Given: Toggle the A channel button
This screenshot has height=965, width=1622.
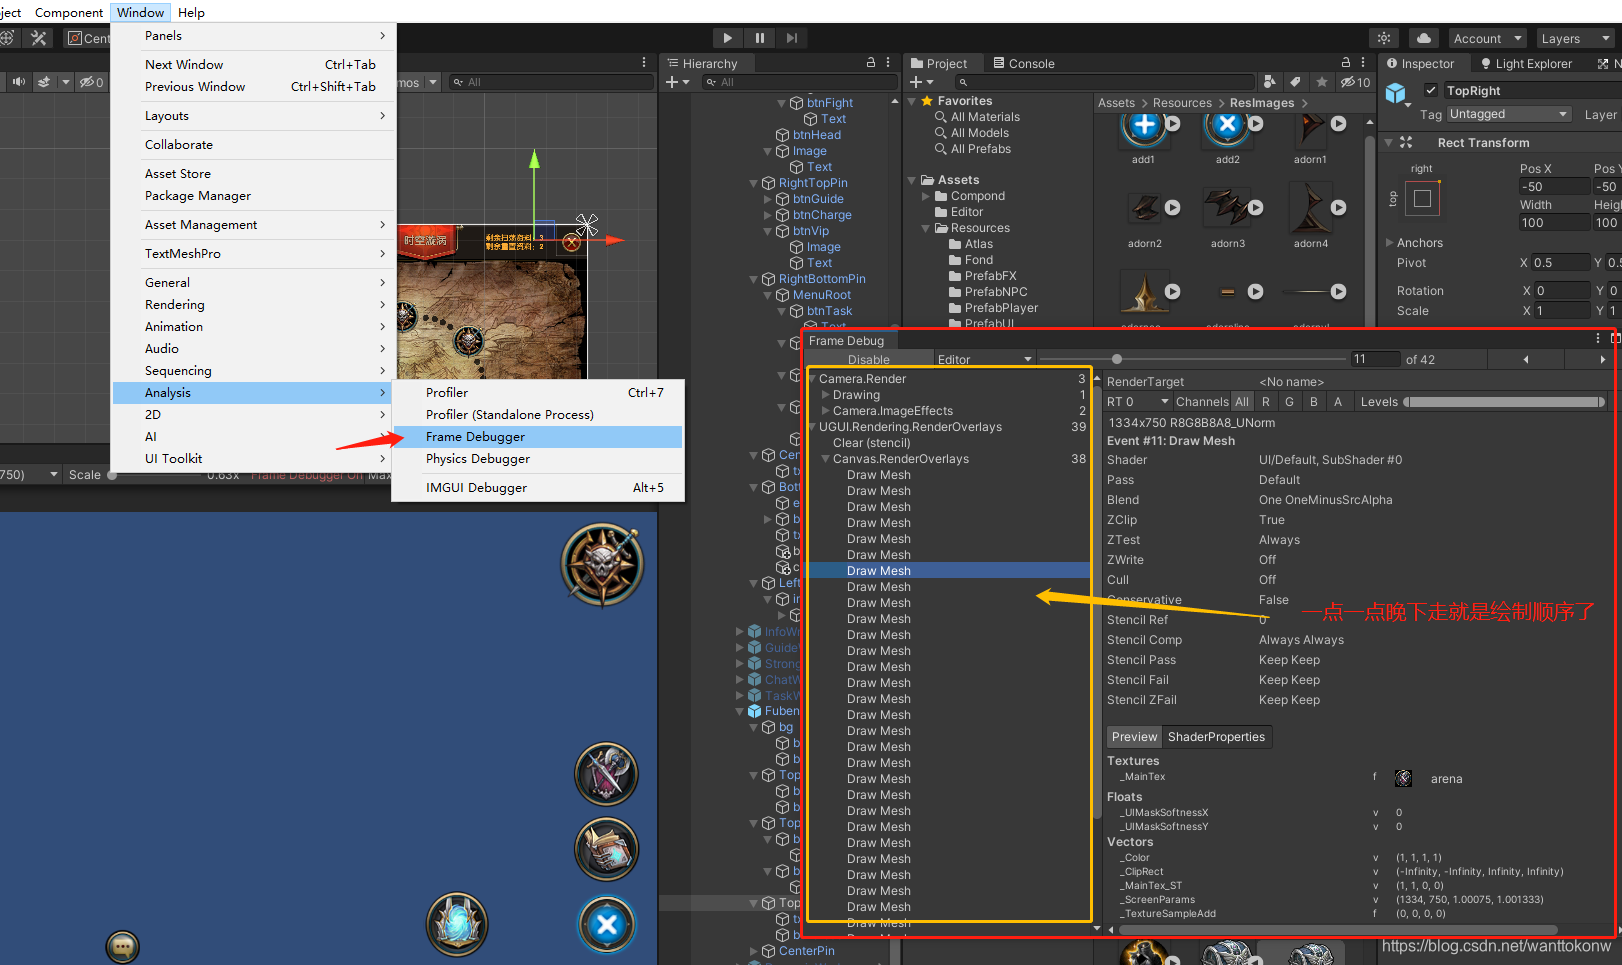Looking at the screenshot, I should pyautogui.click(x=1338, y=402).
